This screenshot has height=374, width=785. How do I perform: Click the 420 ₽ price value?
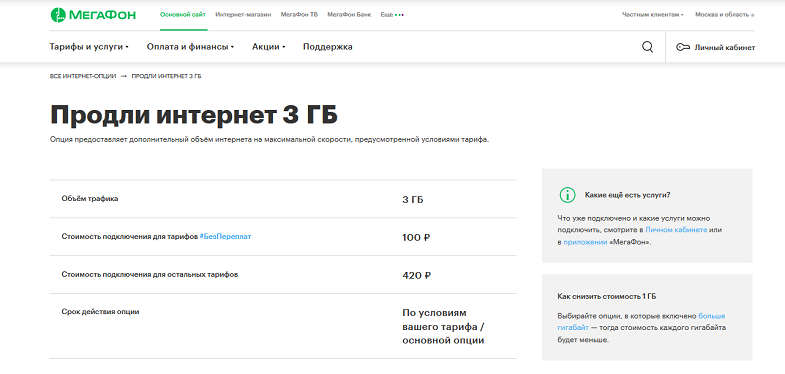[x=417, y=275]
